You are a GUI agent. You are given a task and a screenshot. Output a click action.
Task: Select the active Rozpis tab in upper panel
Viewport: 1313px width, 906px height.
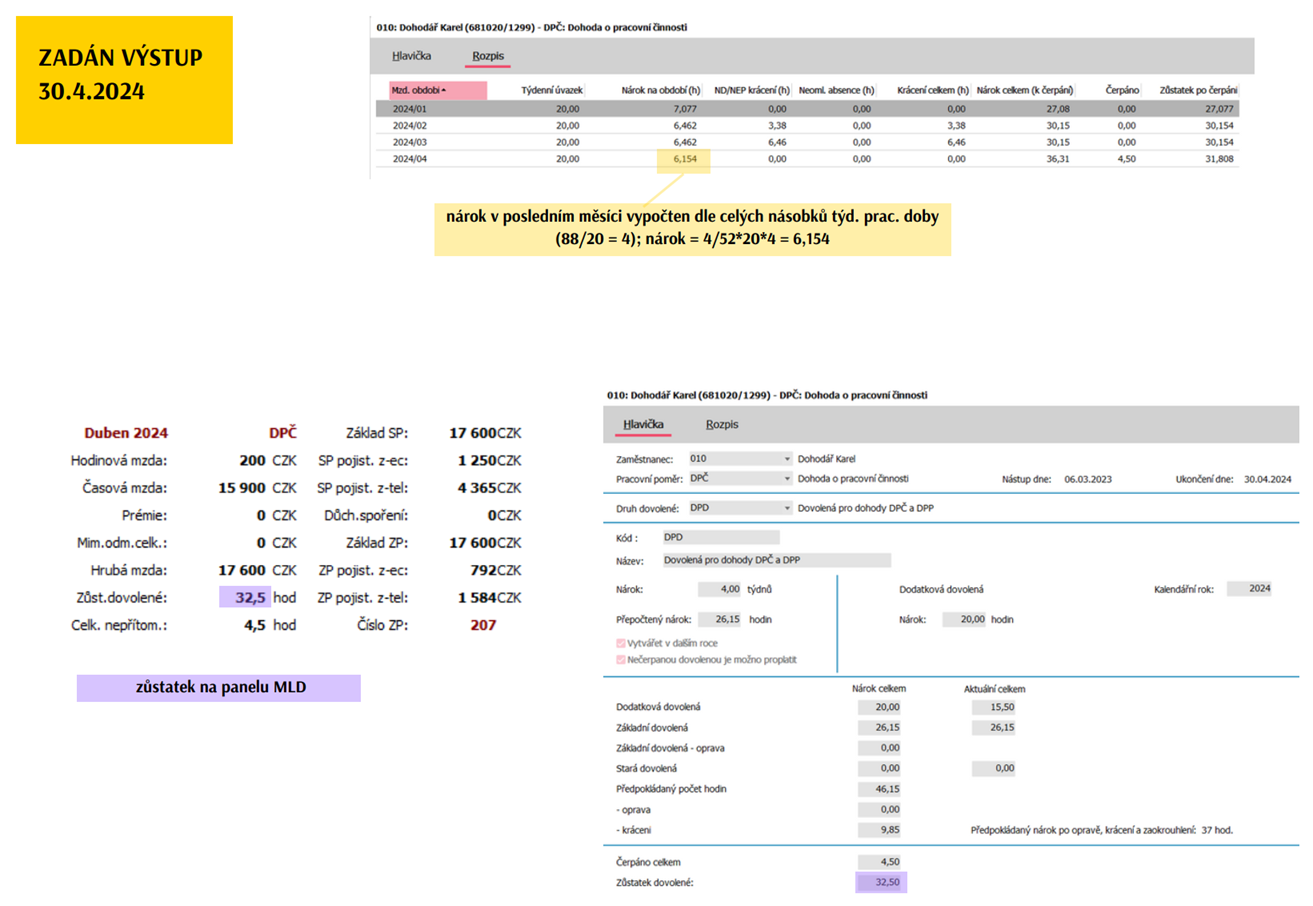pos(487,56)
